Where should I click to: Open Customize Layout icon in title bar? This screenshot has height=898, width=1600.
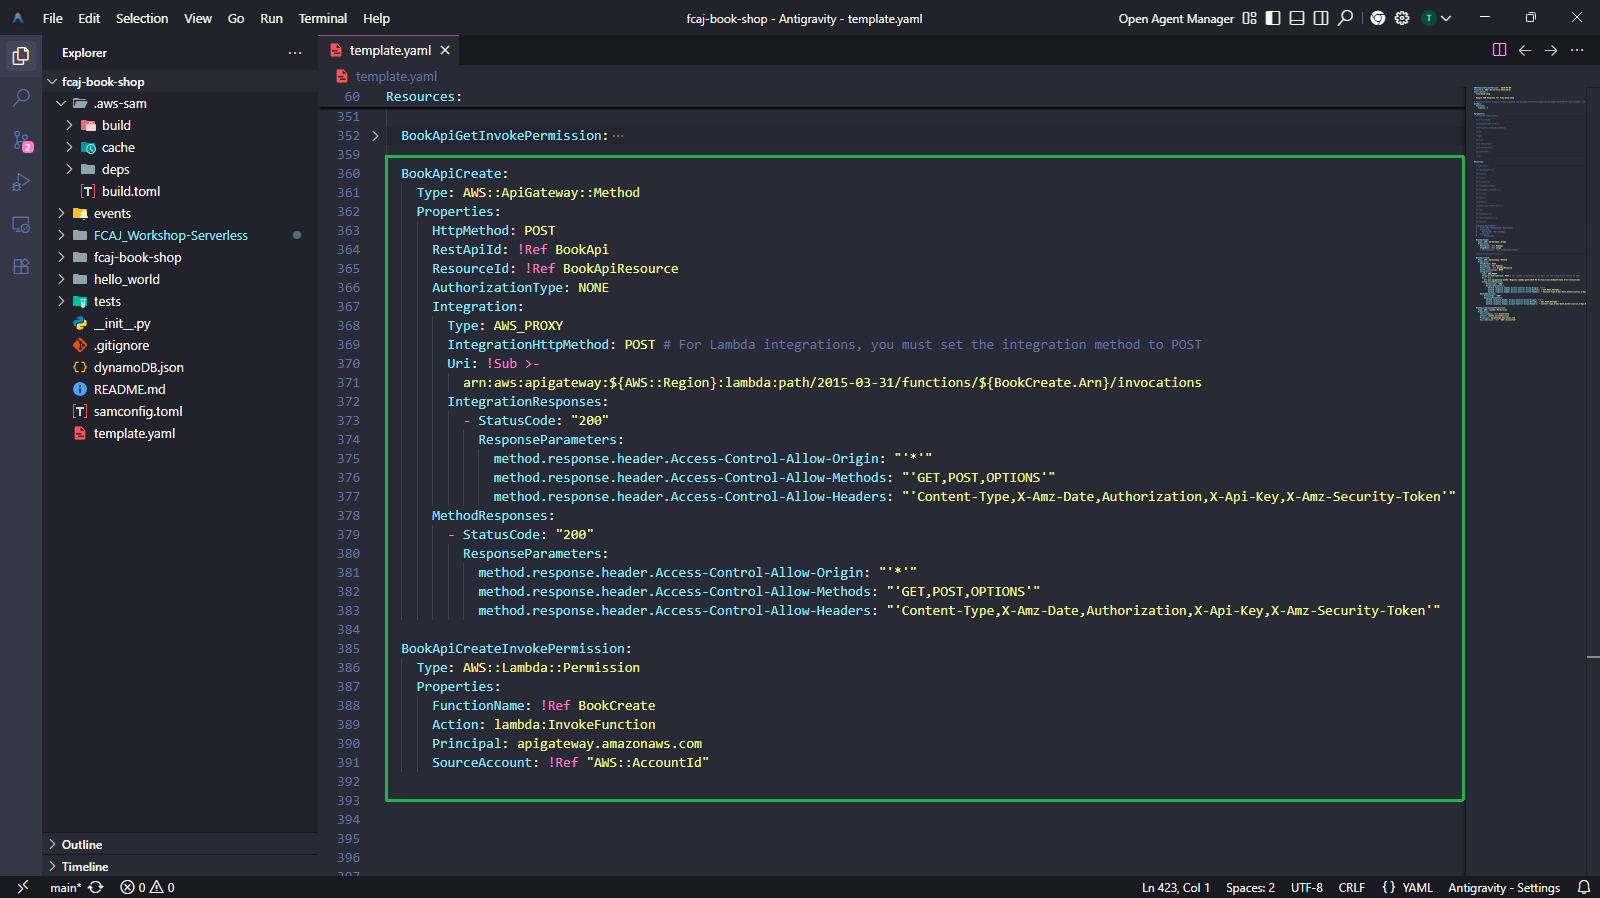click(1249, 18)
